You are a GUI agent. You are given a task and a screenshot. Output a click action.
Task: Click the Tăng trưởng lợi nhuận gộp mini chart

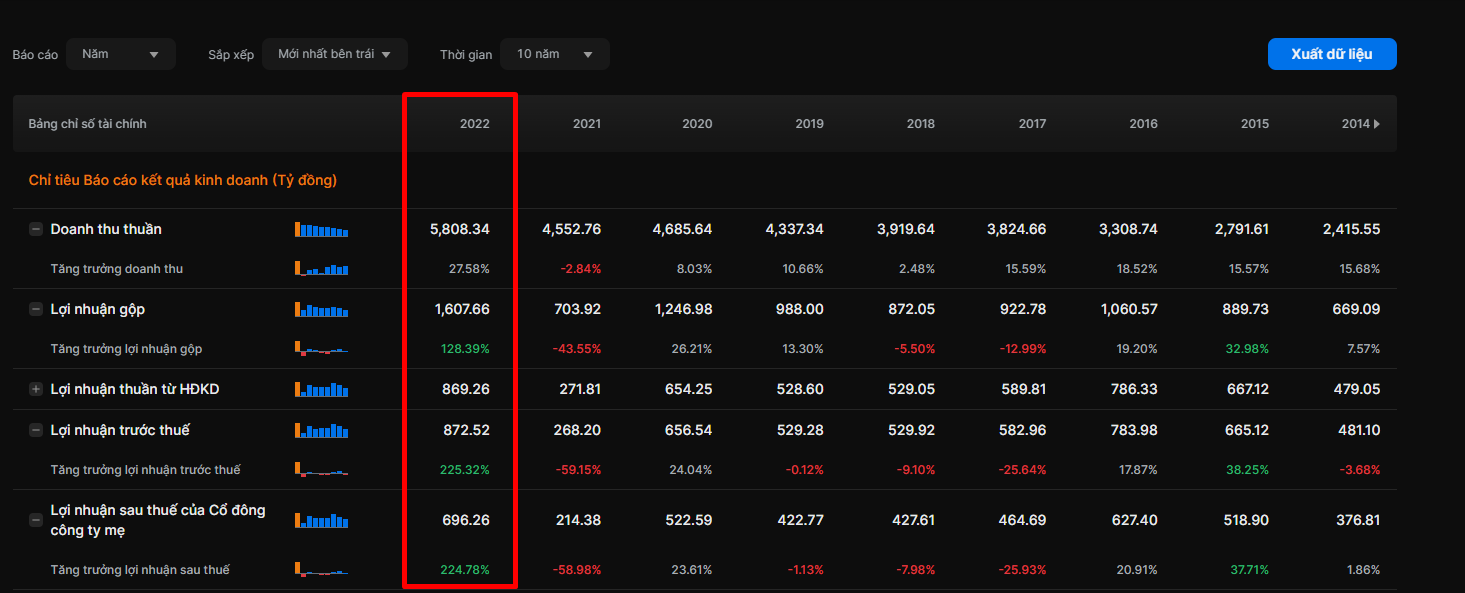pyautogui.click(x=321, y=349)
